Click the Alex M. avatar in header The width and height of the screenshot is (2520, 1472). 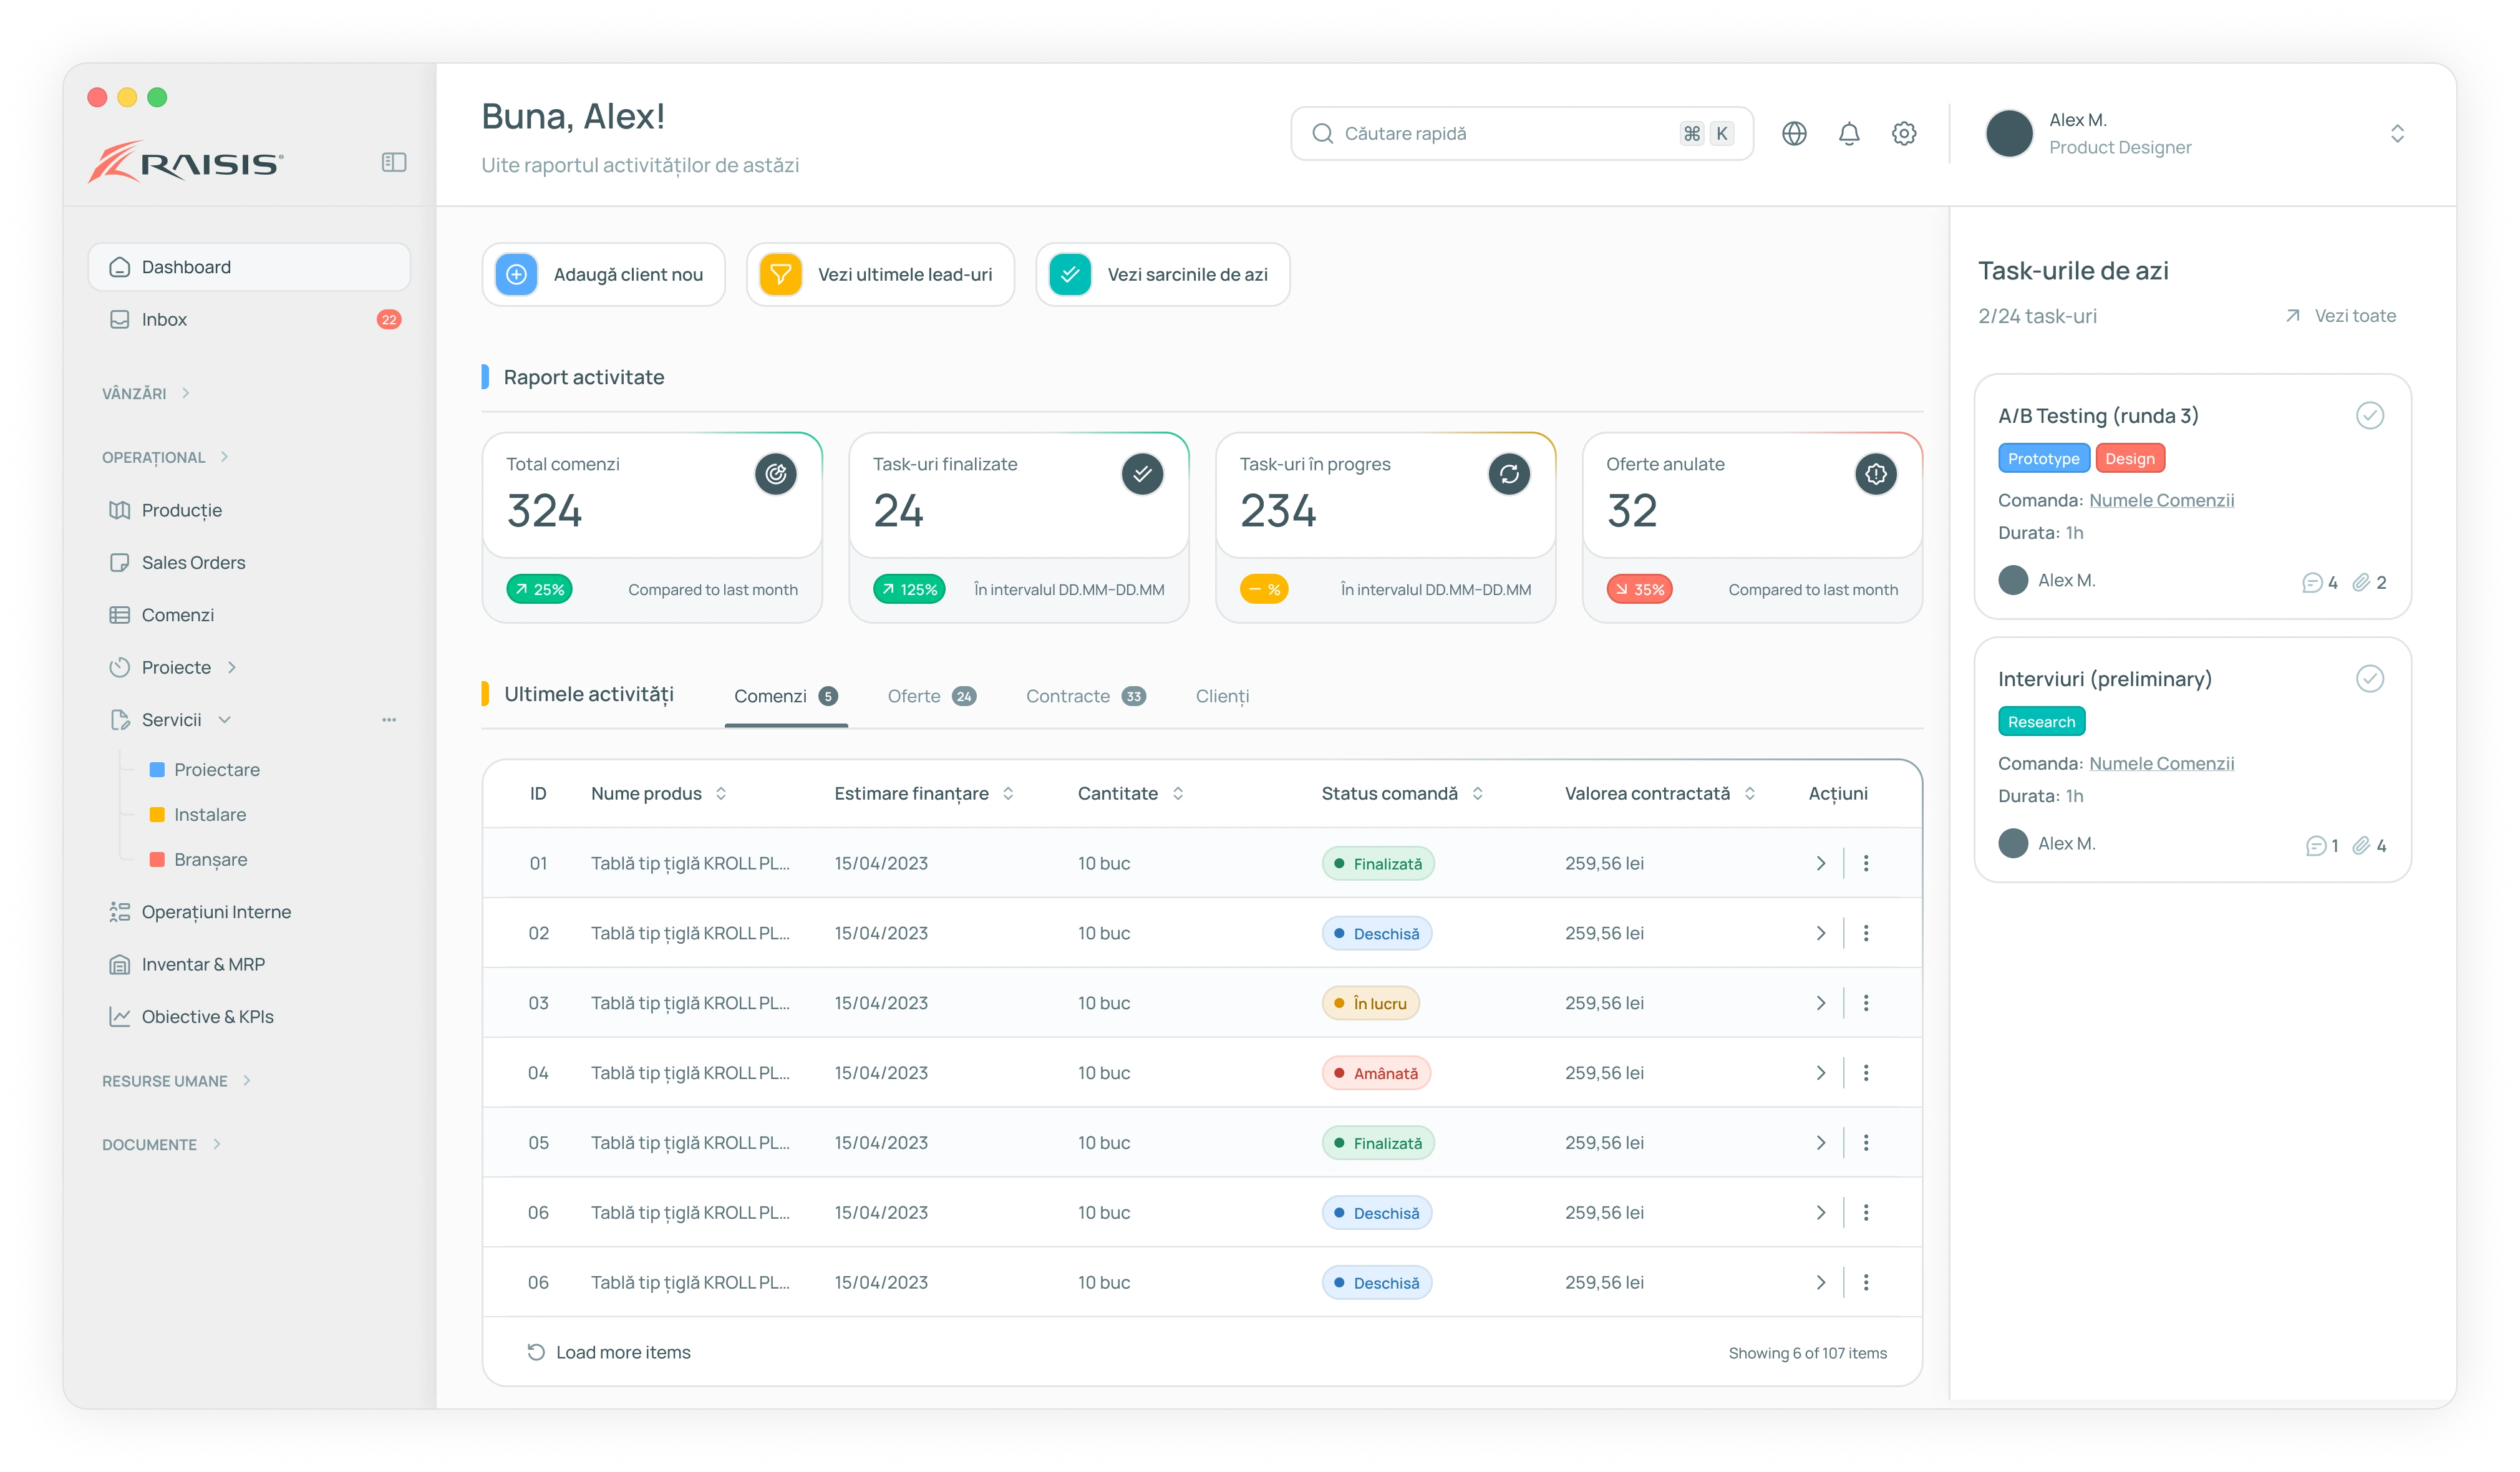2009,134
